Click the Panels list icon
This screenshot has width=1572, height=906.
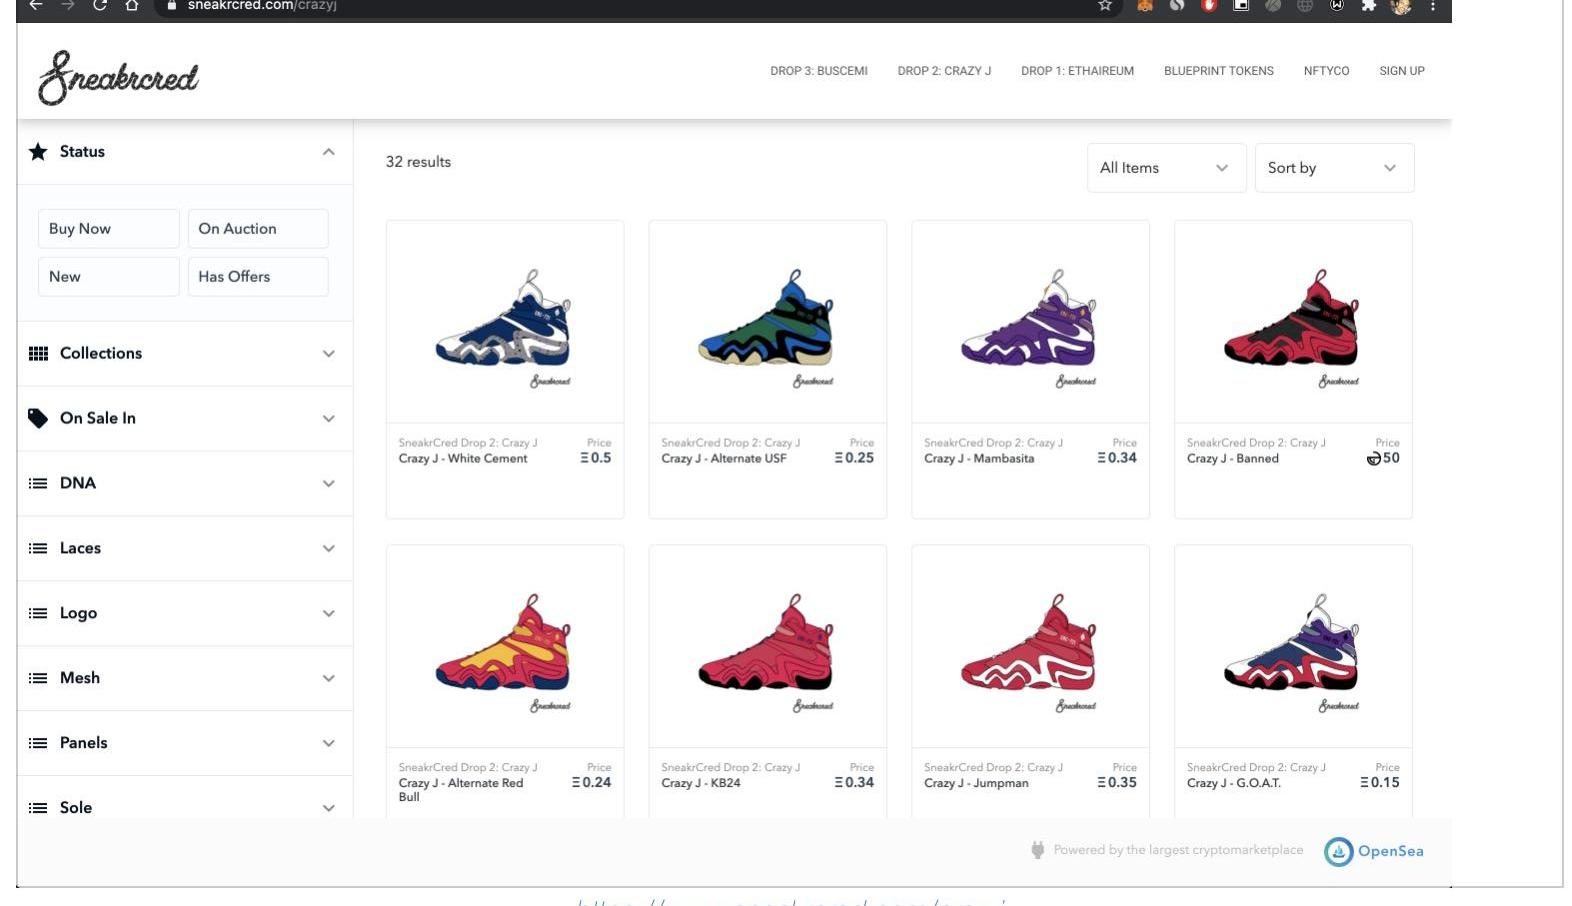pos(38,743)
